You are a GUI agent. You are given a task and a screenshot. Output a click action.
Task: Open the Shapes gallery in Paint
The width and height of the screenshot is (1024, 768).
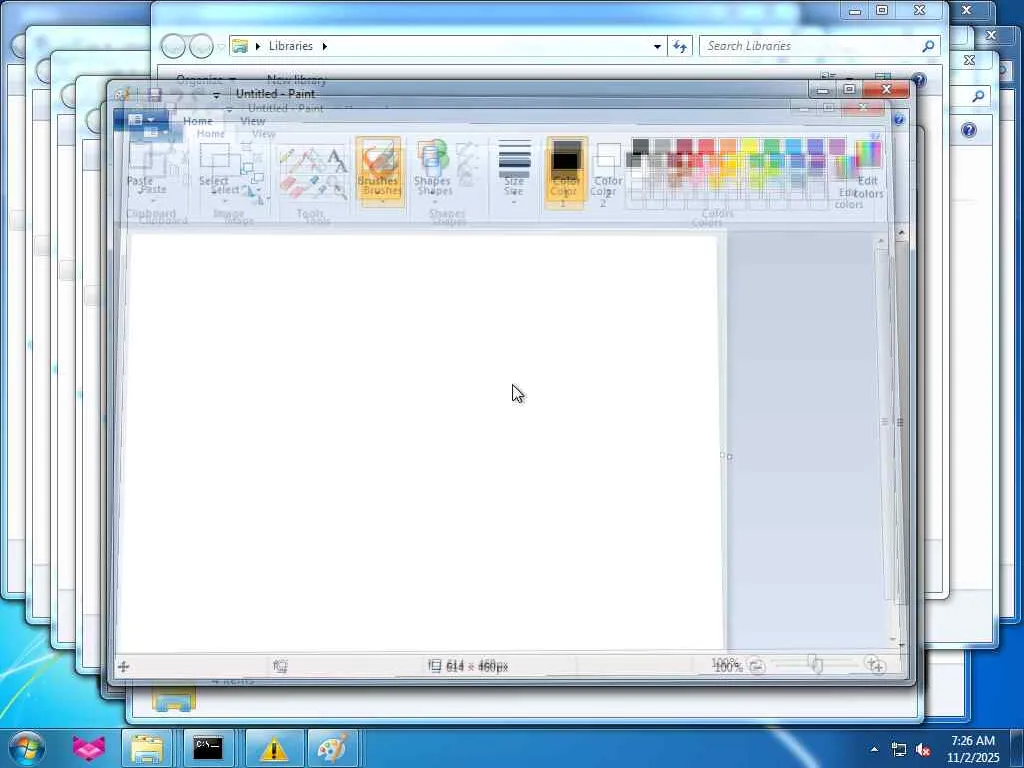tap(432, 167)
